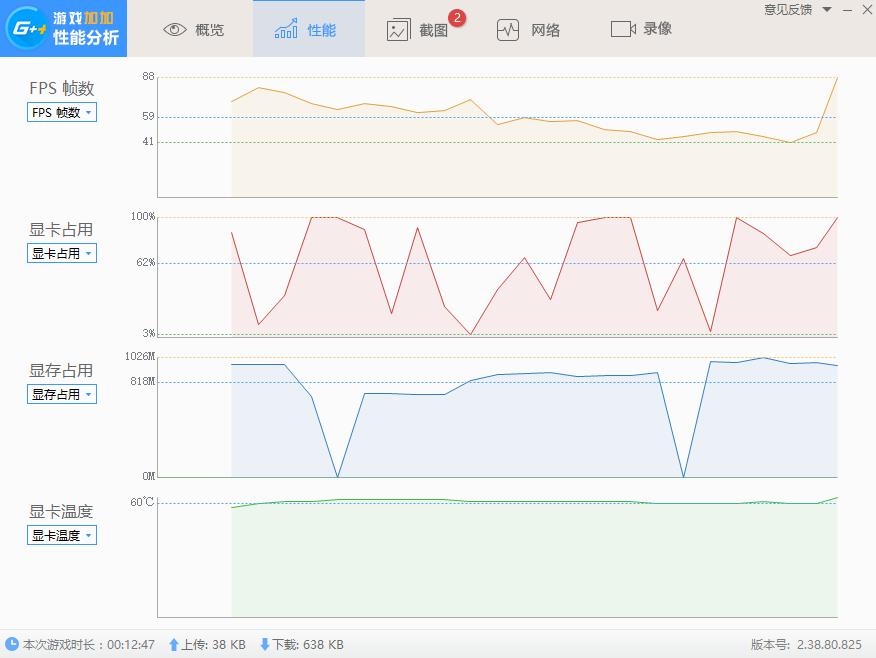Click the red notification badge on 截图
This screenshot has width=876, height=658.
click(457, 17)
